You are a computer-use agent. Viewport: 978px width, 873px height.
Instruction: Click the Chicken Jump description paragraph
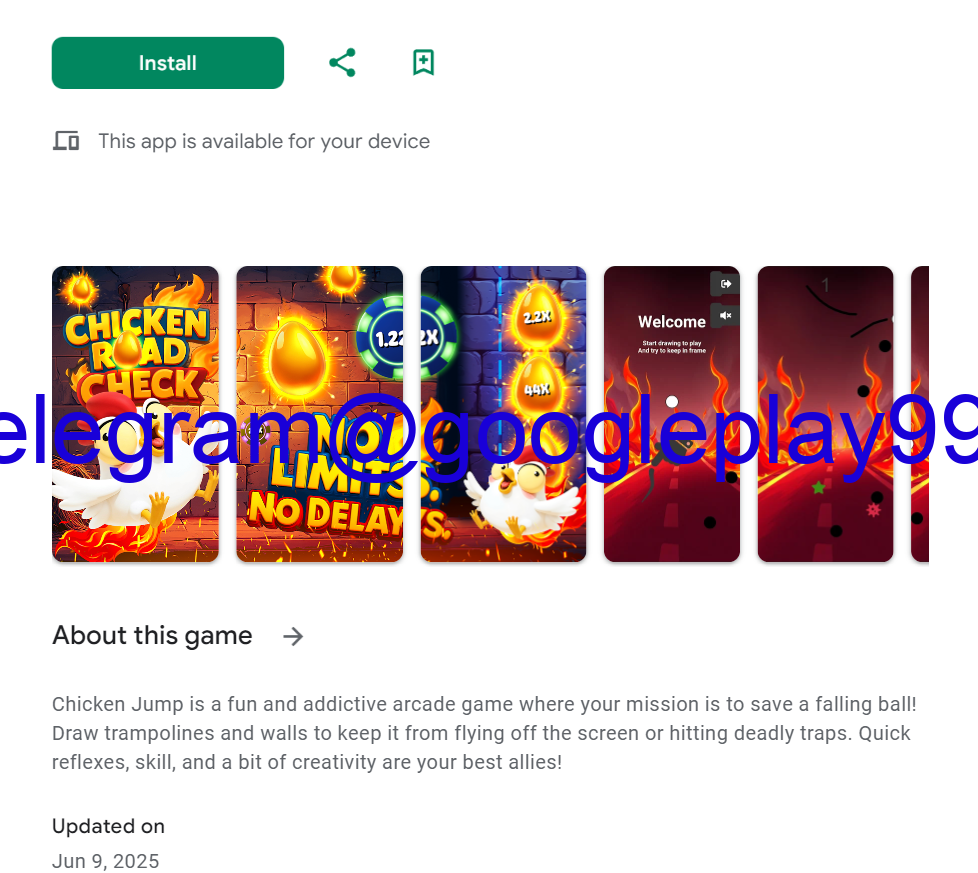484,733
